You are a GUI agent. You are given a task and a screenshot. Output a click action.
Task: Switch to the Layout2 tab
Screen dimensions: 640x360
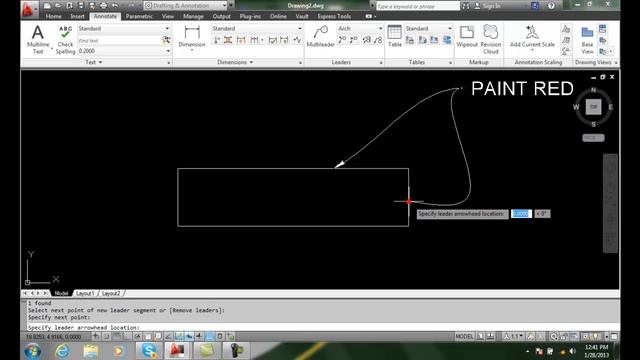pos(111,293)
